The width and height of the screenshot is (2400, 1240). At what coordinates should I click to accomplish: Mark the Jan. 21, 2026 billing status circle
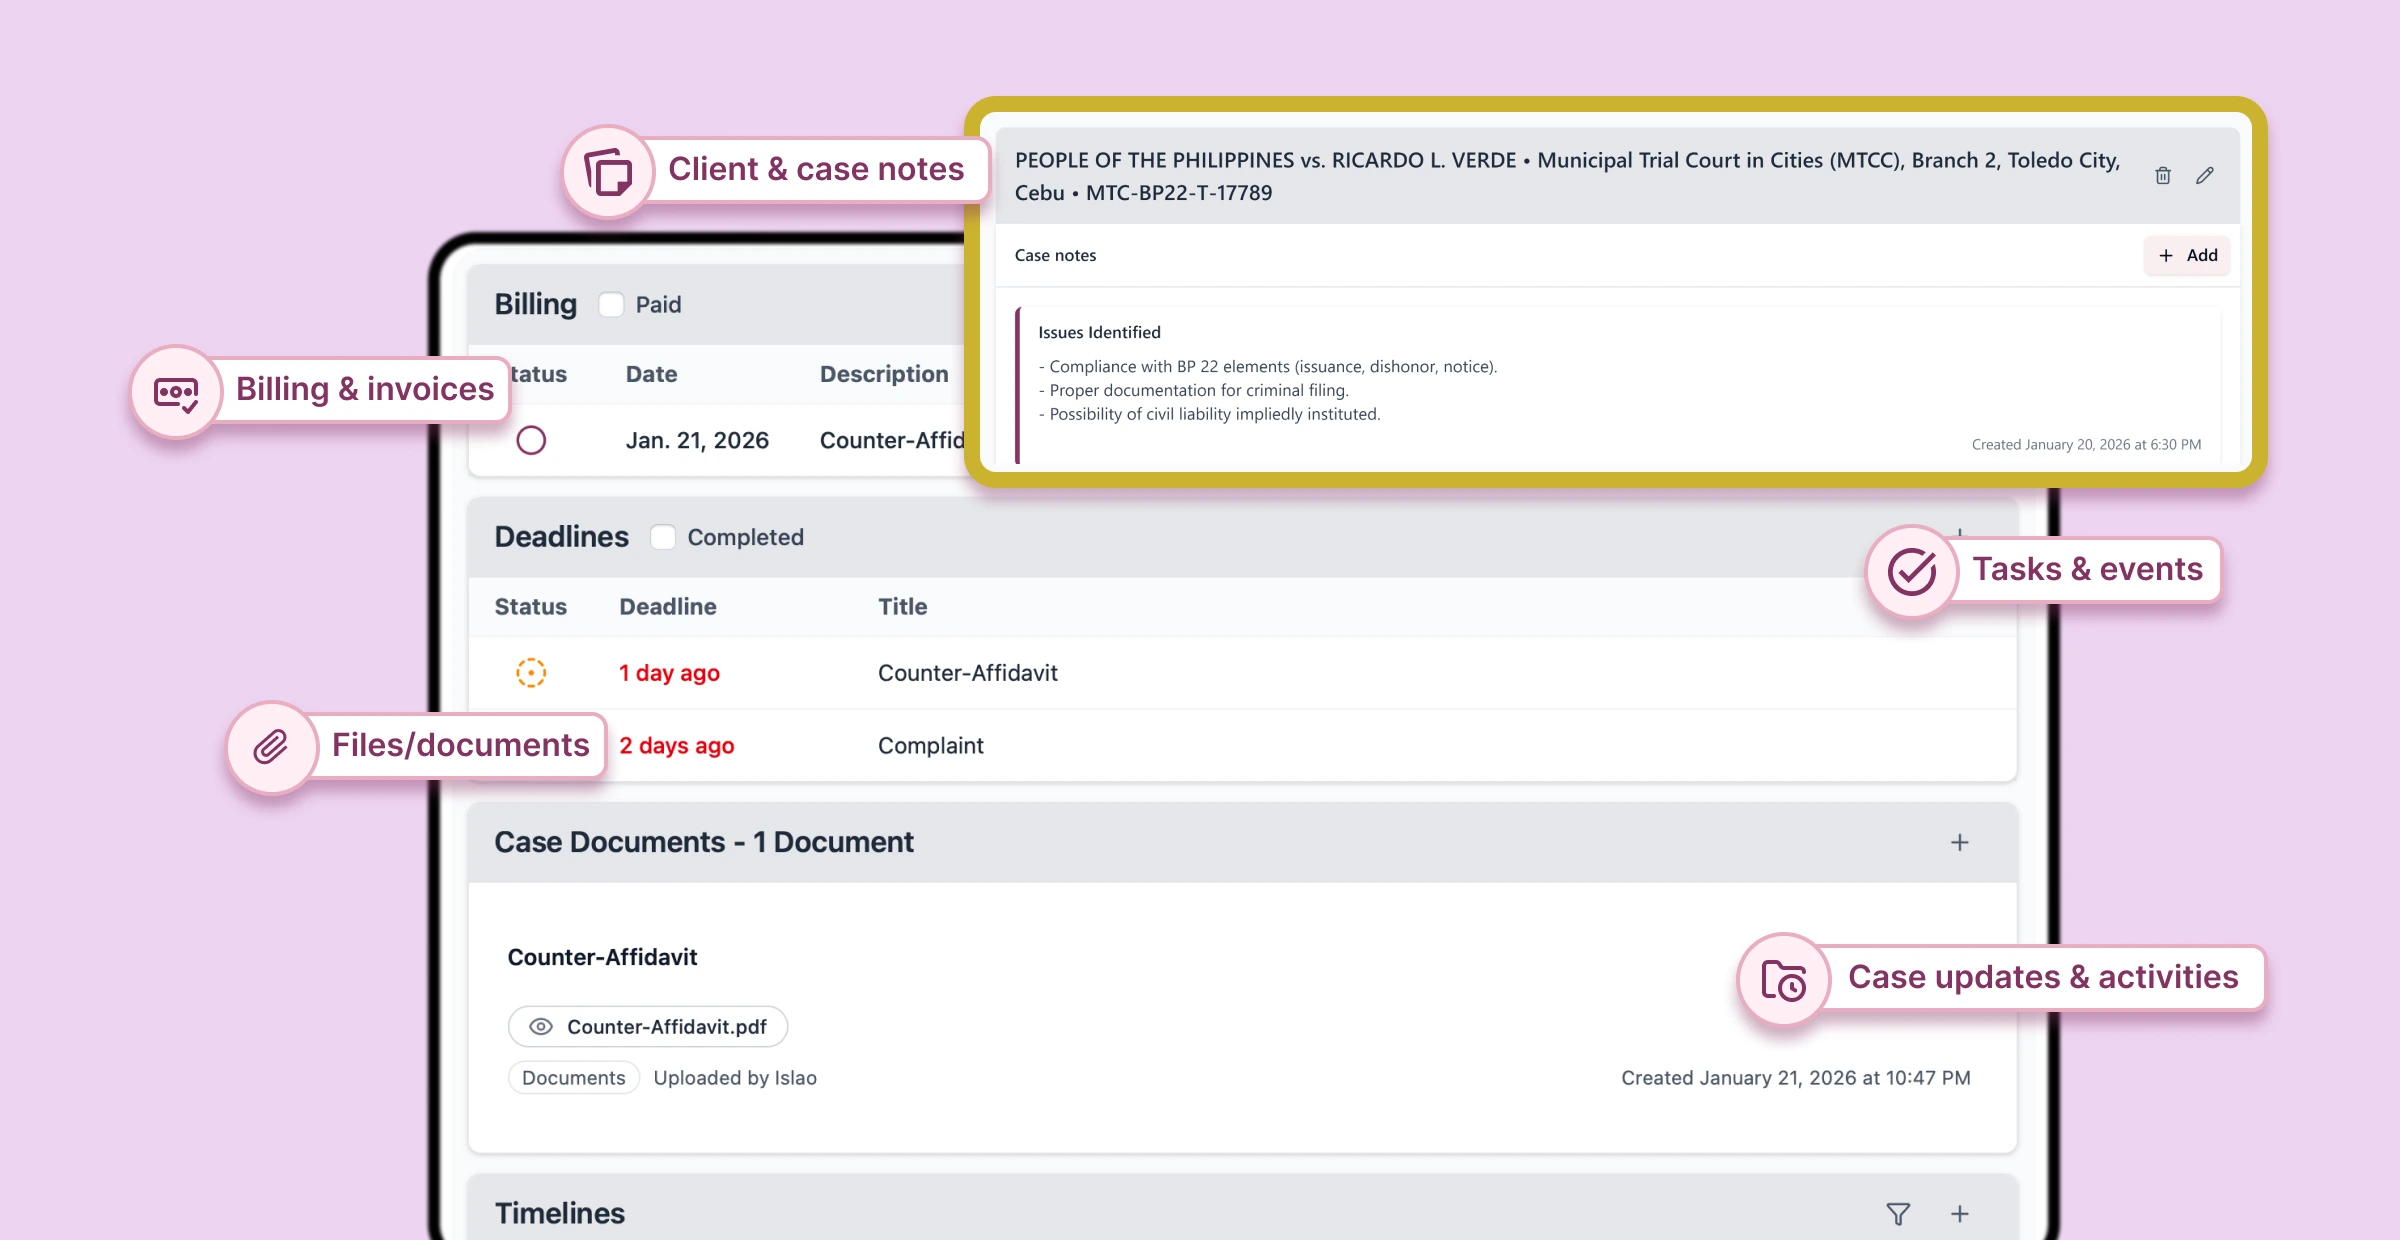click(x=531, y=440)
